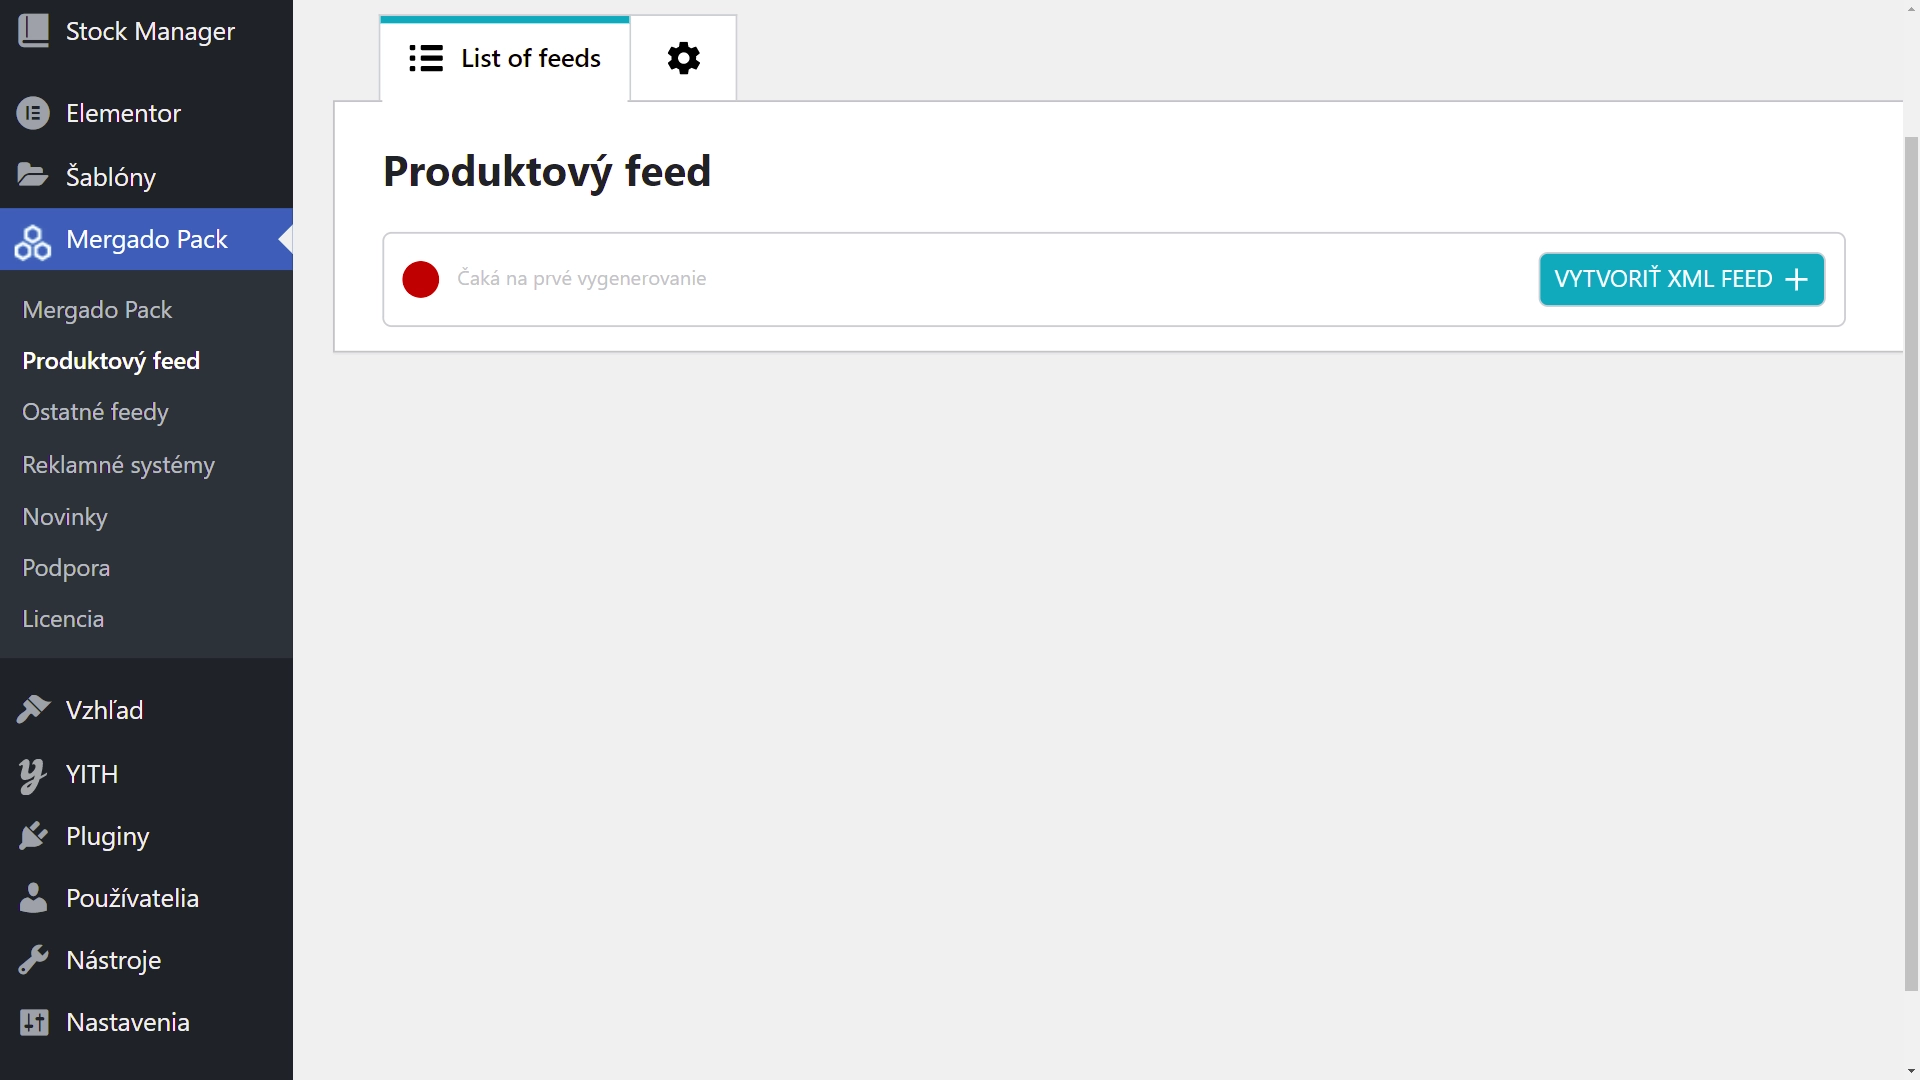Click VYTVORIŤ XML FEED button
This screenshot has width=1920, height=1080.
pos(1681,278)
